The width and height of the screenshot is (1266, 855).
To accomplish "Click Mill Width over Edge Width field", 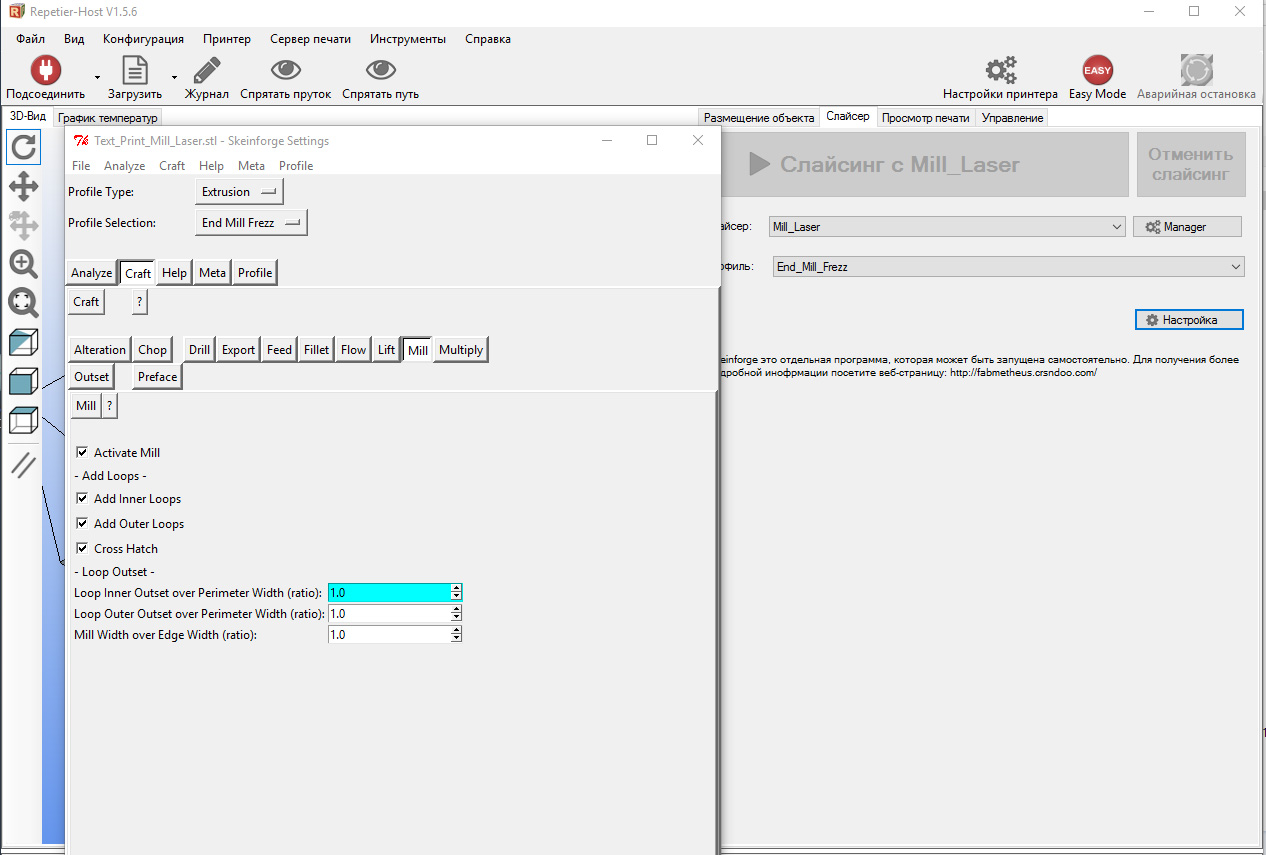I will tap(389, 635).
